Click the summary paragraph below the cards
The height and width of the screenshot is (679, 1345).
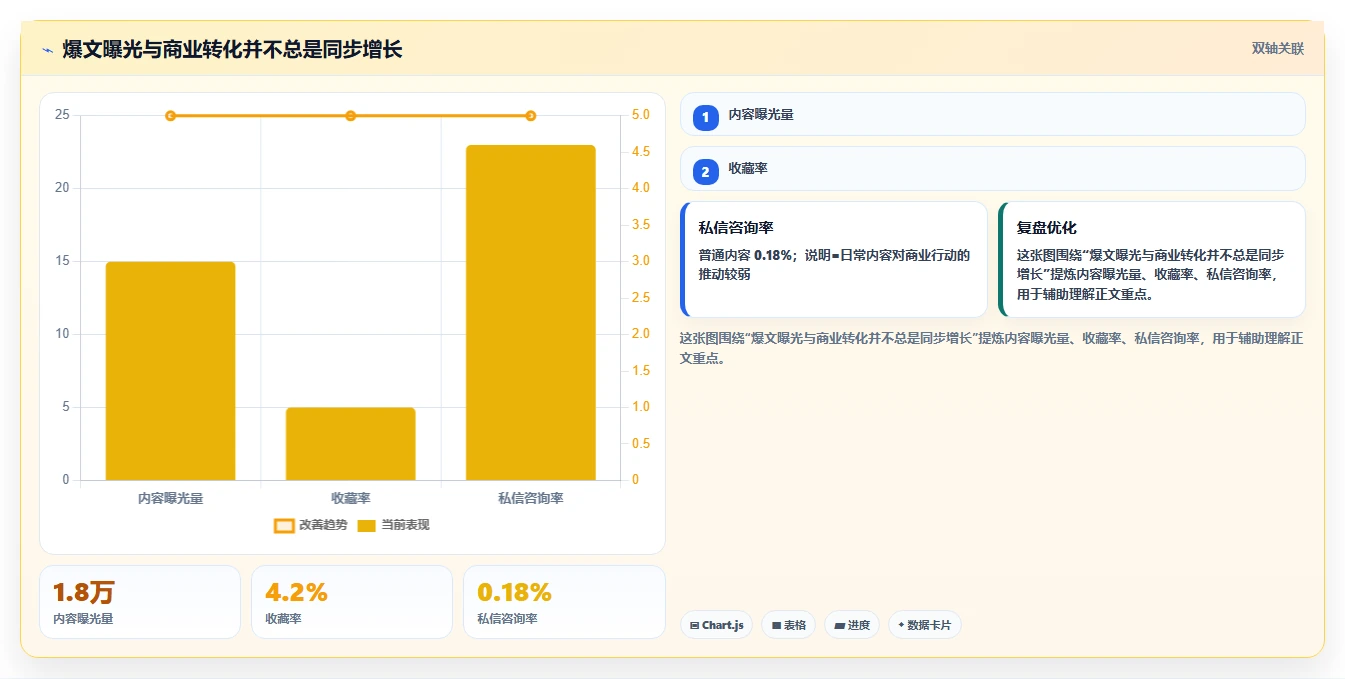point(992,348)
